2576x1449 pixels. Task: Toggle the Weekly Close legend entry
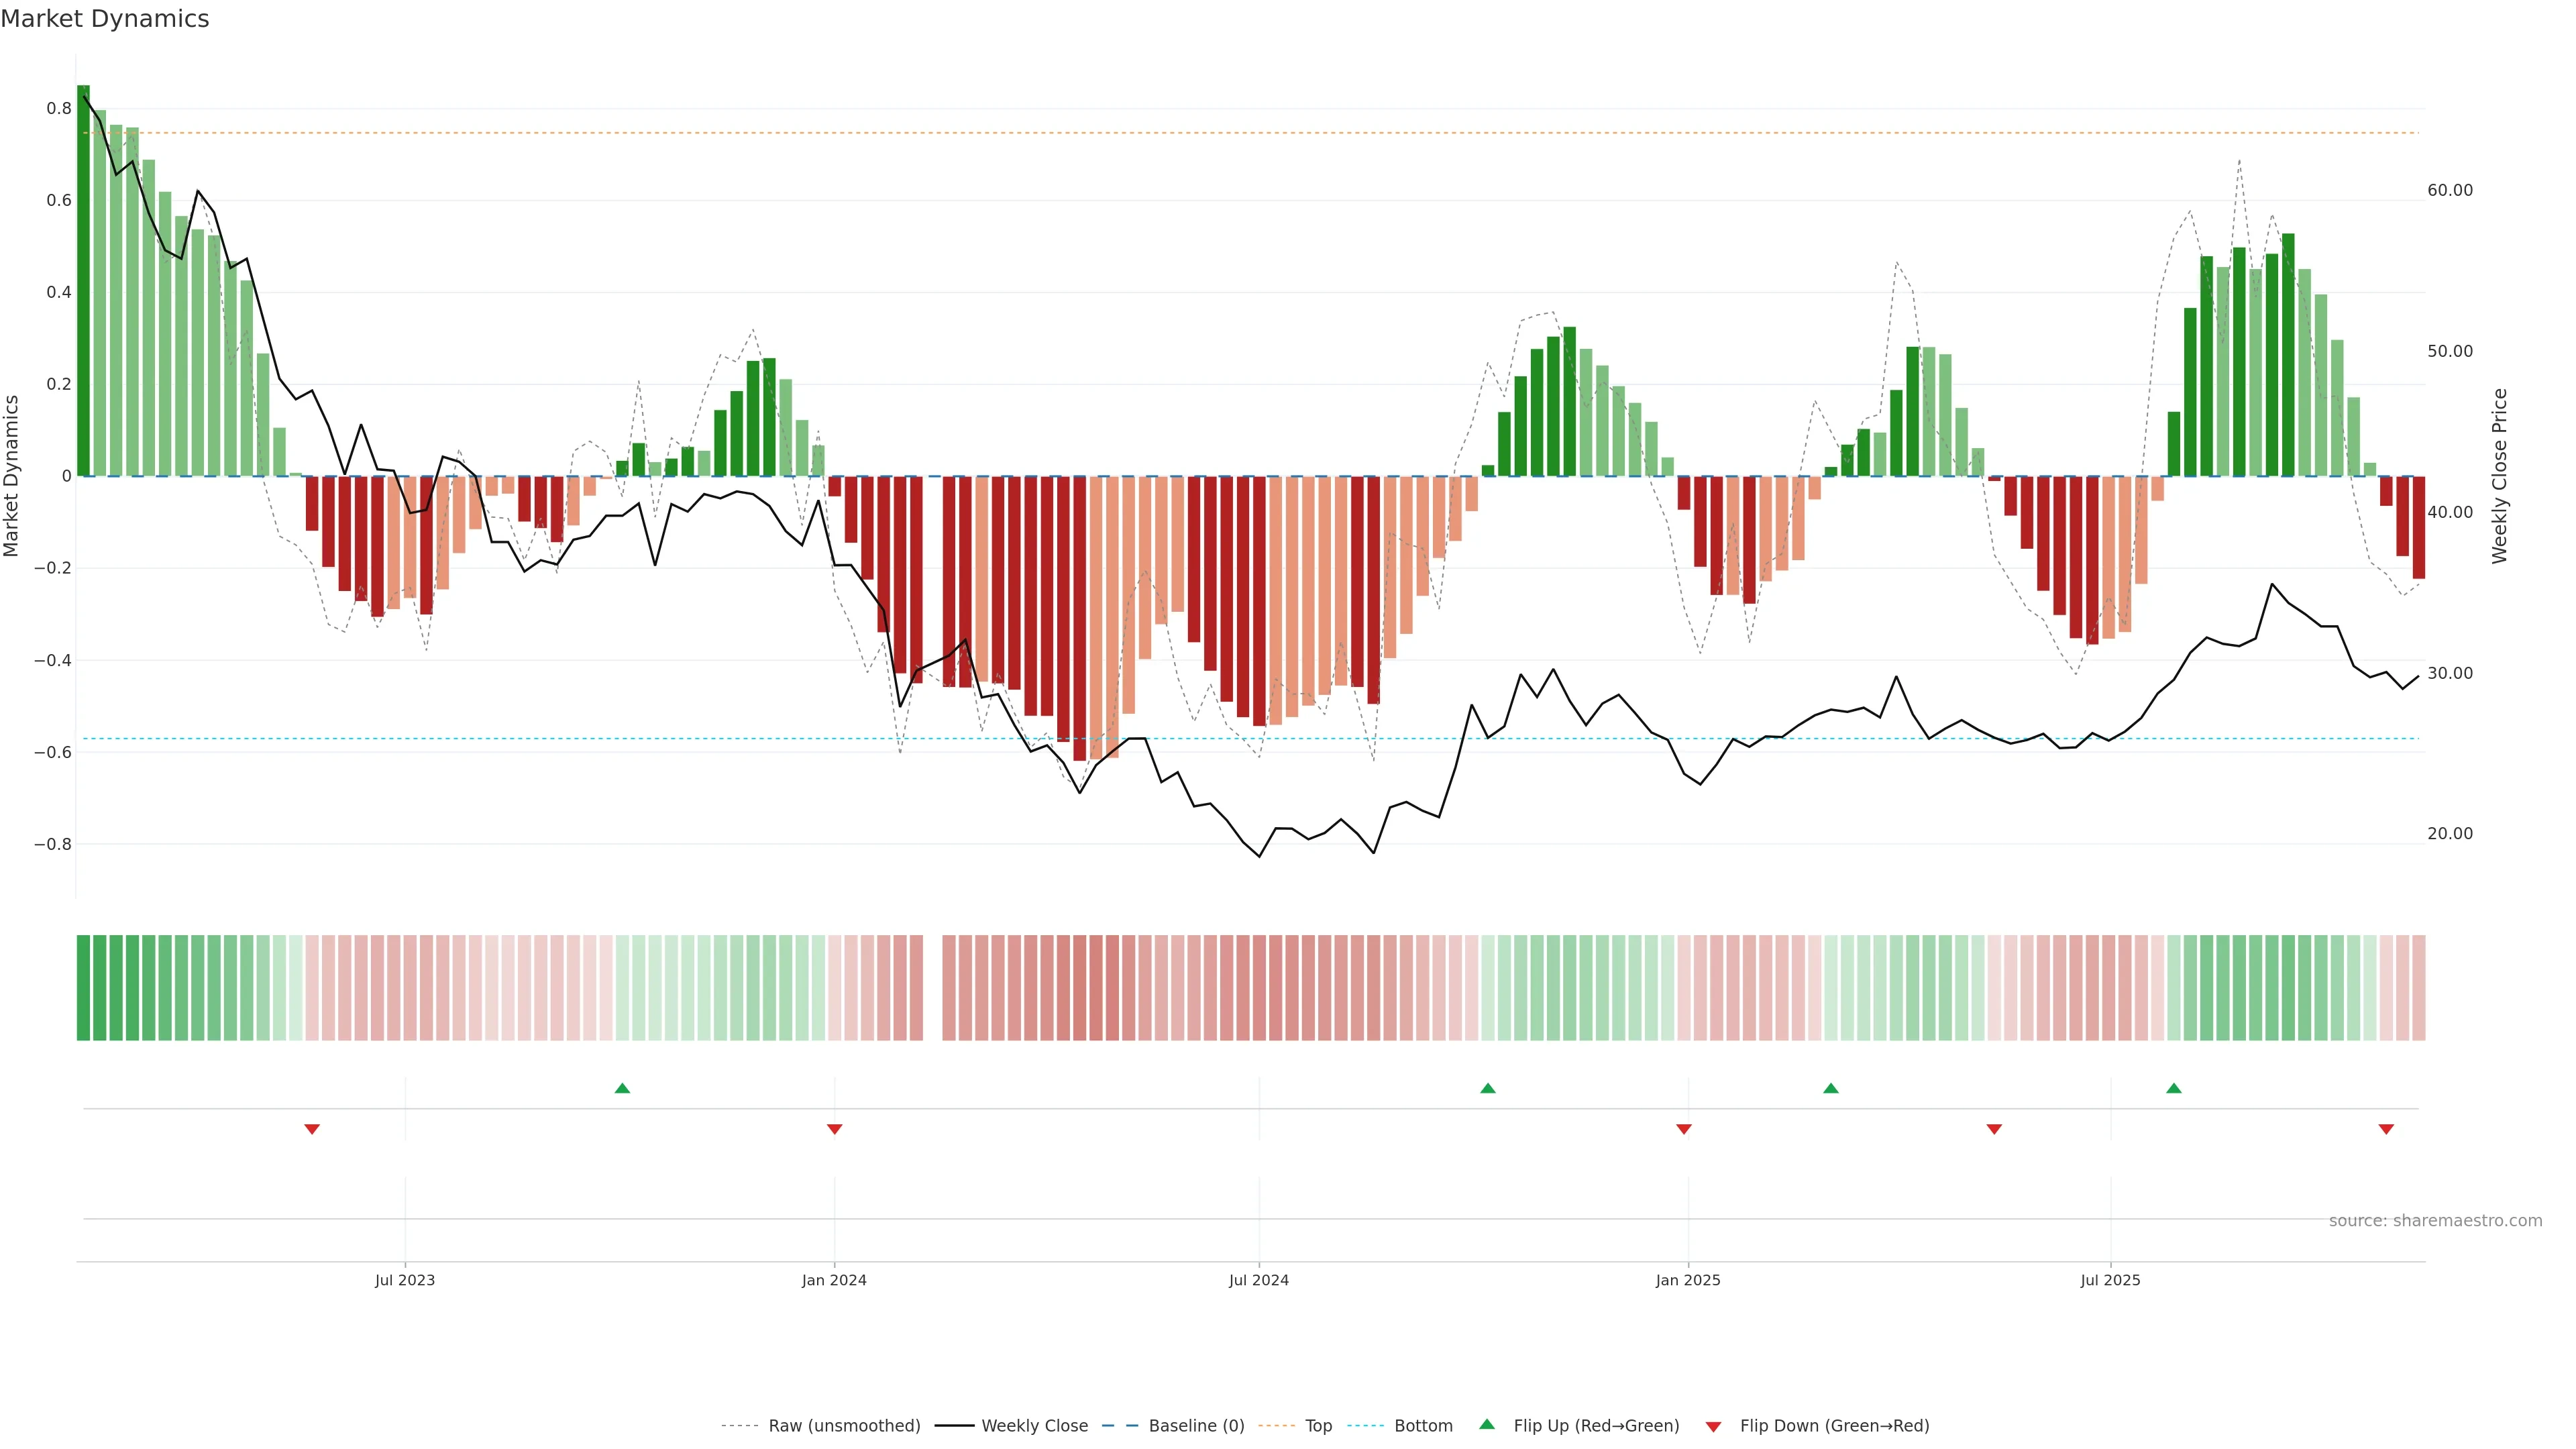pos(1034,1426)
